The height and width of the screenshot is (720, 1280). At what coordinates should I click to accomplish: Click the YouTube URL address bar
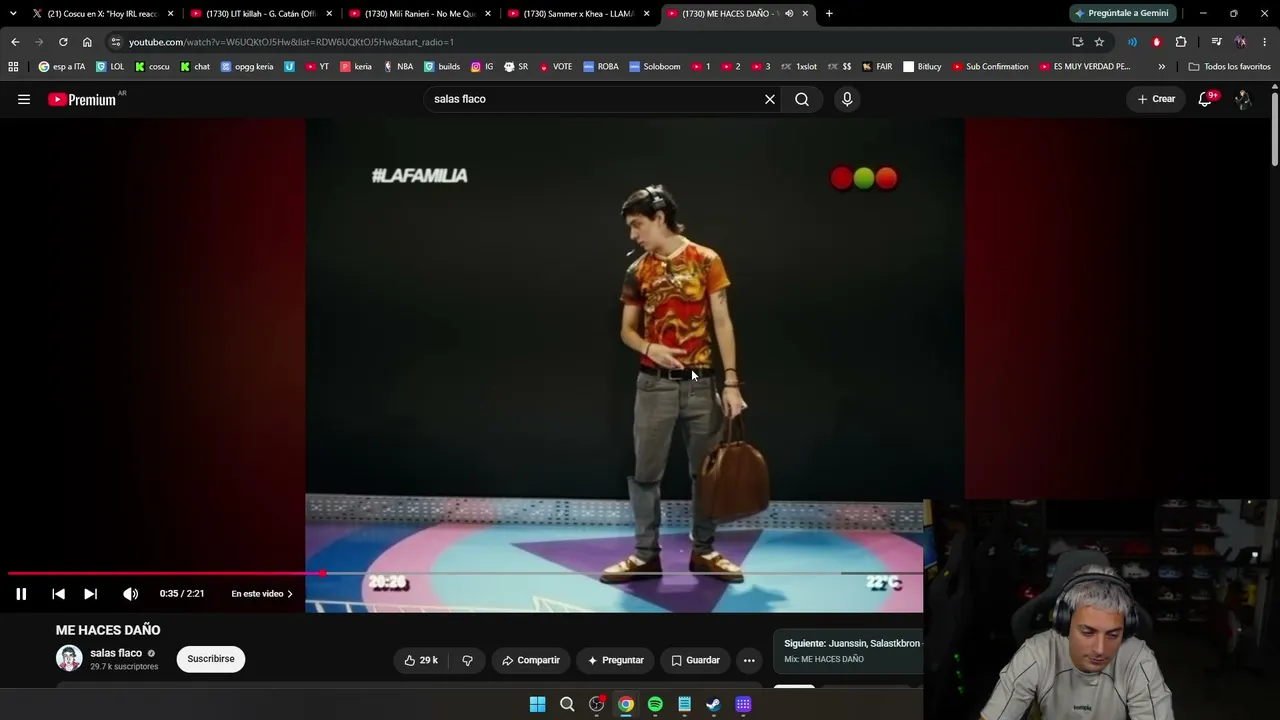[590, 42]
